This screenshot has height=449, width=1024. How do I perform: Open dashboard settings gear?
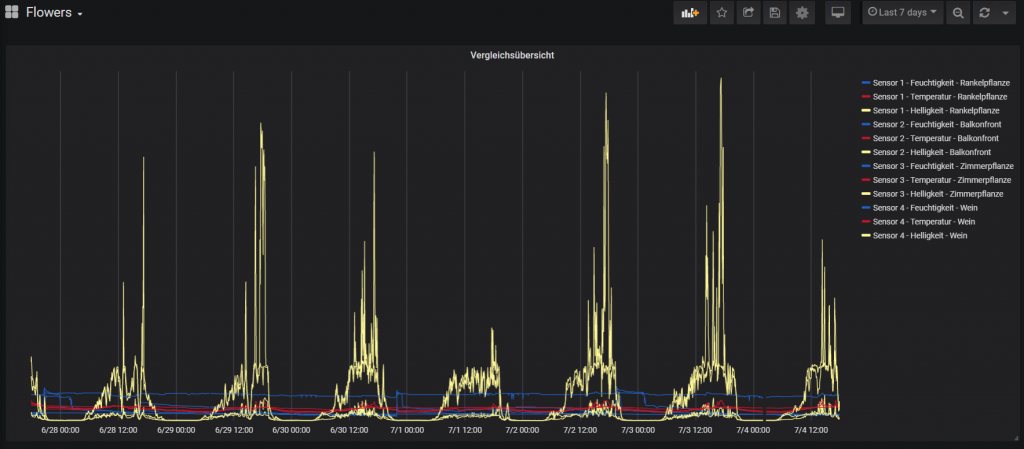click(801, 13)
